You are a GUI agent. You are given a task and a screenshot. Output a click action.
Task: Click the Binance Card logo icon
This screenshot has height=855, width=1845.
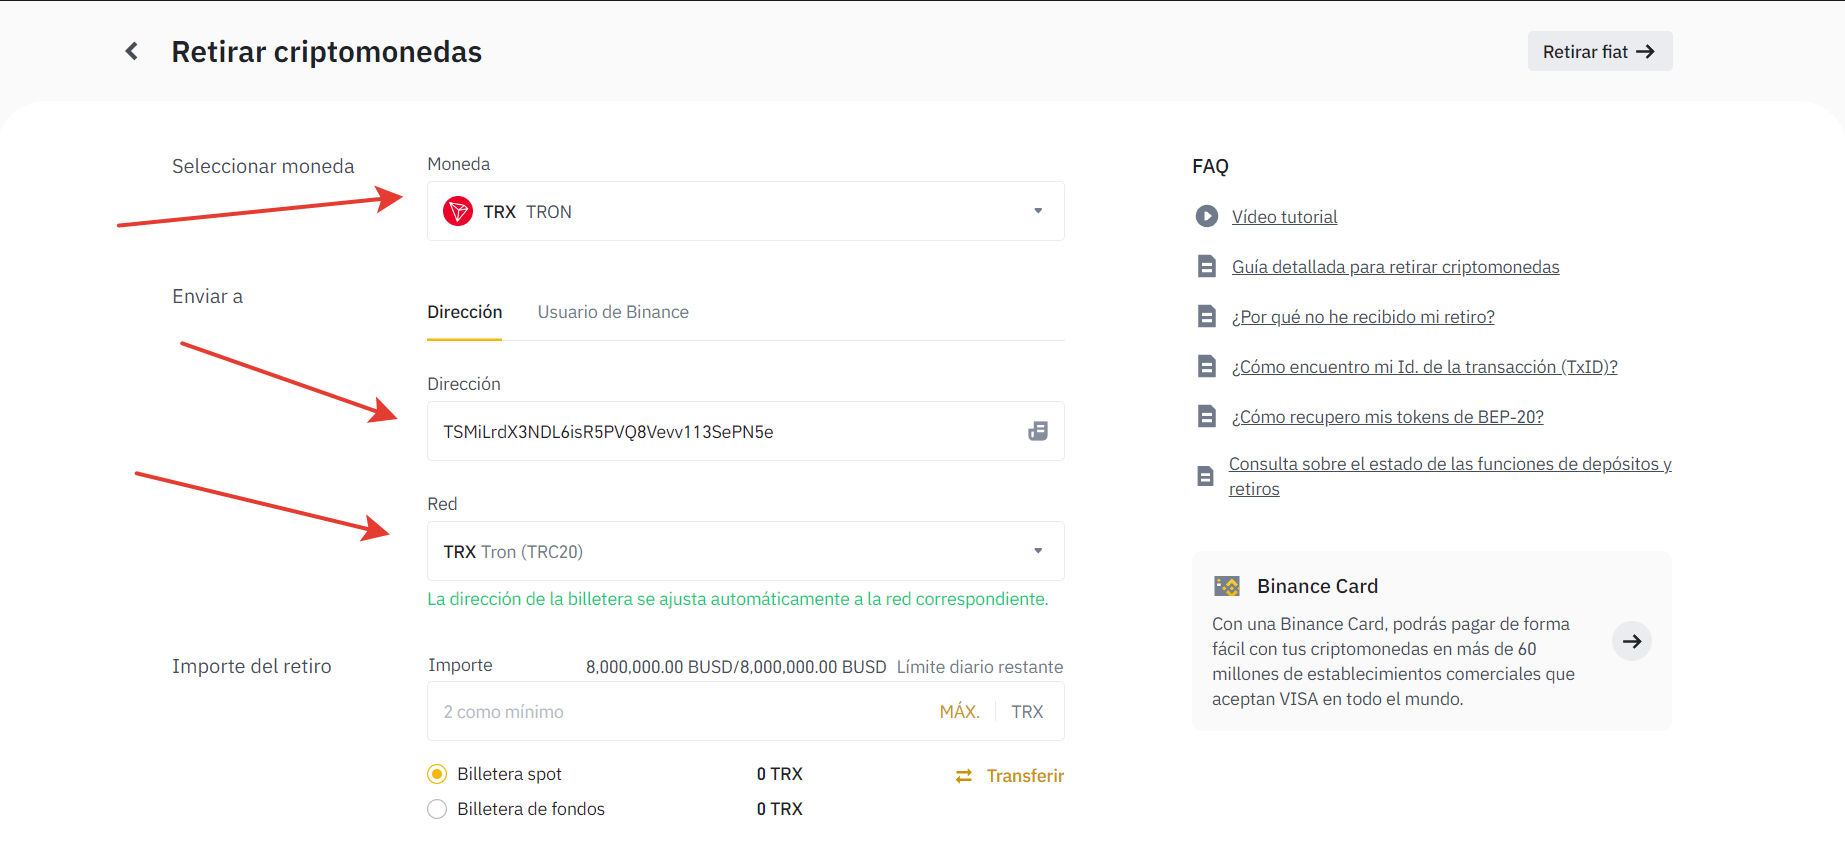(x=1227, y=586)
